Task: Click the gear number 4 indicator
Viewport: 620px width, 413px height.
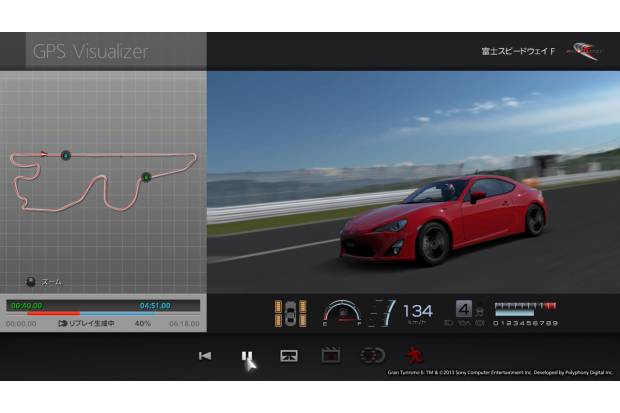Action: tap(464, 309)
